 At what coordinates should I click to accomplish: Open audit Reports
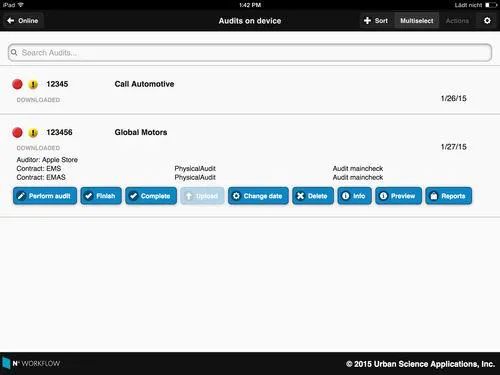(449, 196)
